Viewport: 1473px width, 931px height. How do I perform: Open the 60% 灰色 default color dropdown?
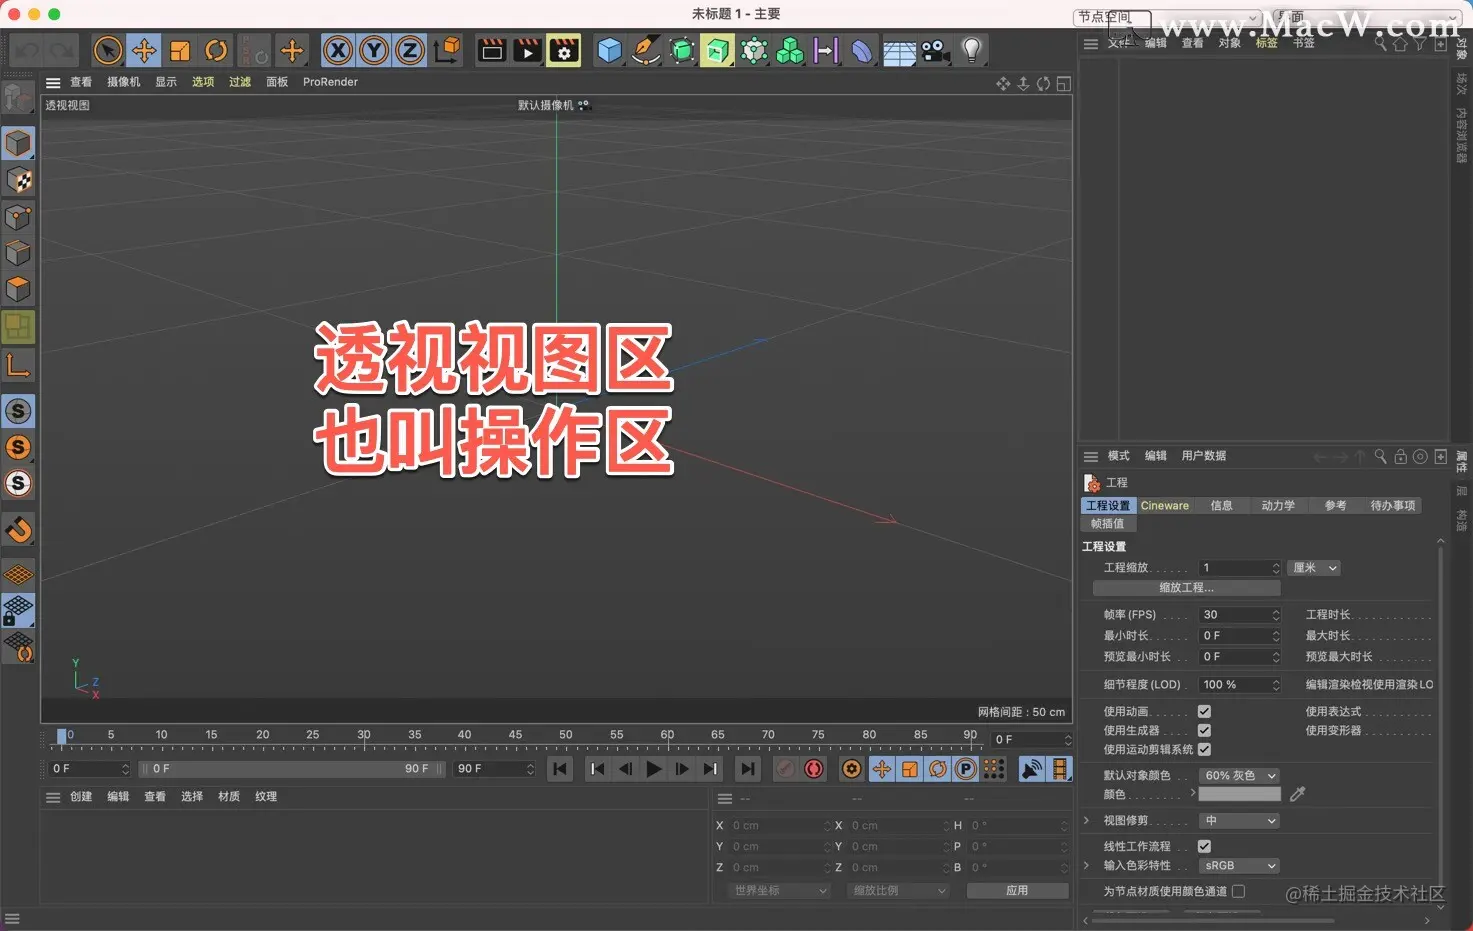1240,776
